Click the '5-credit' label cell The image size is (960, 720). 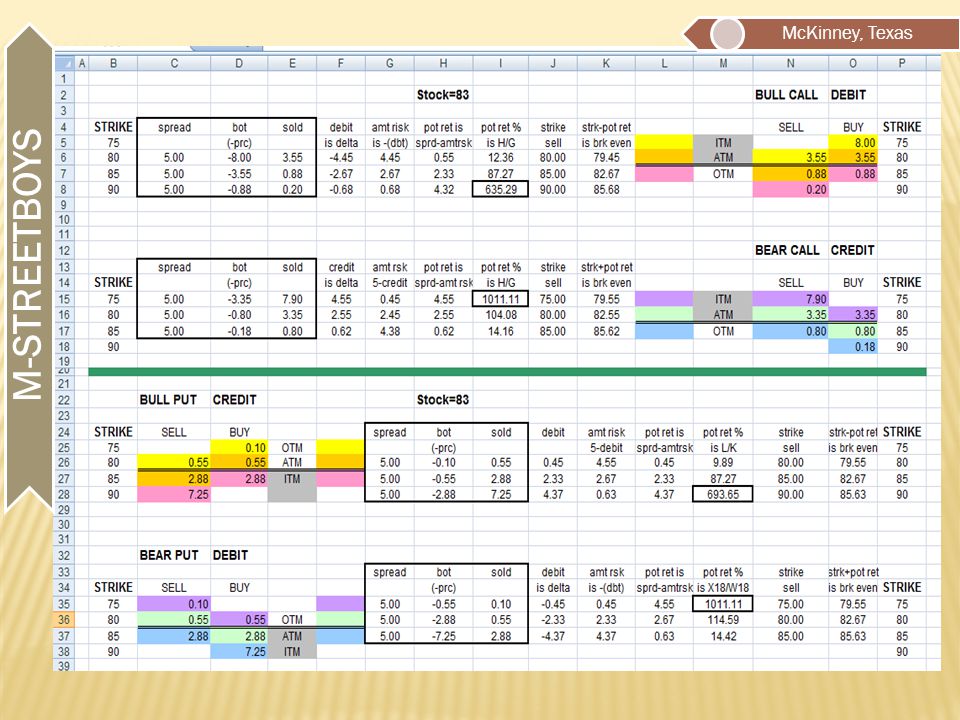pyautogui.click(x=389, y=283)
